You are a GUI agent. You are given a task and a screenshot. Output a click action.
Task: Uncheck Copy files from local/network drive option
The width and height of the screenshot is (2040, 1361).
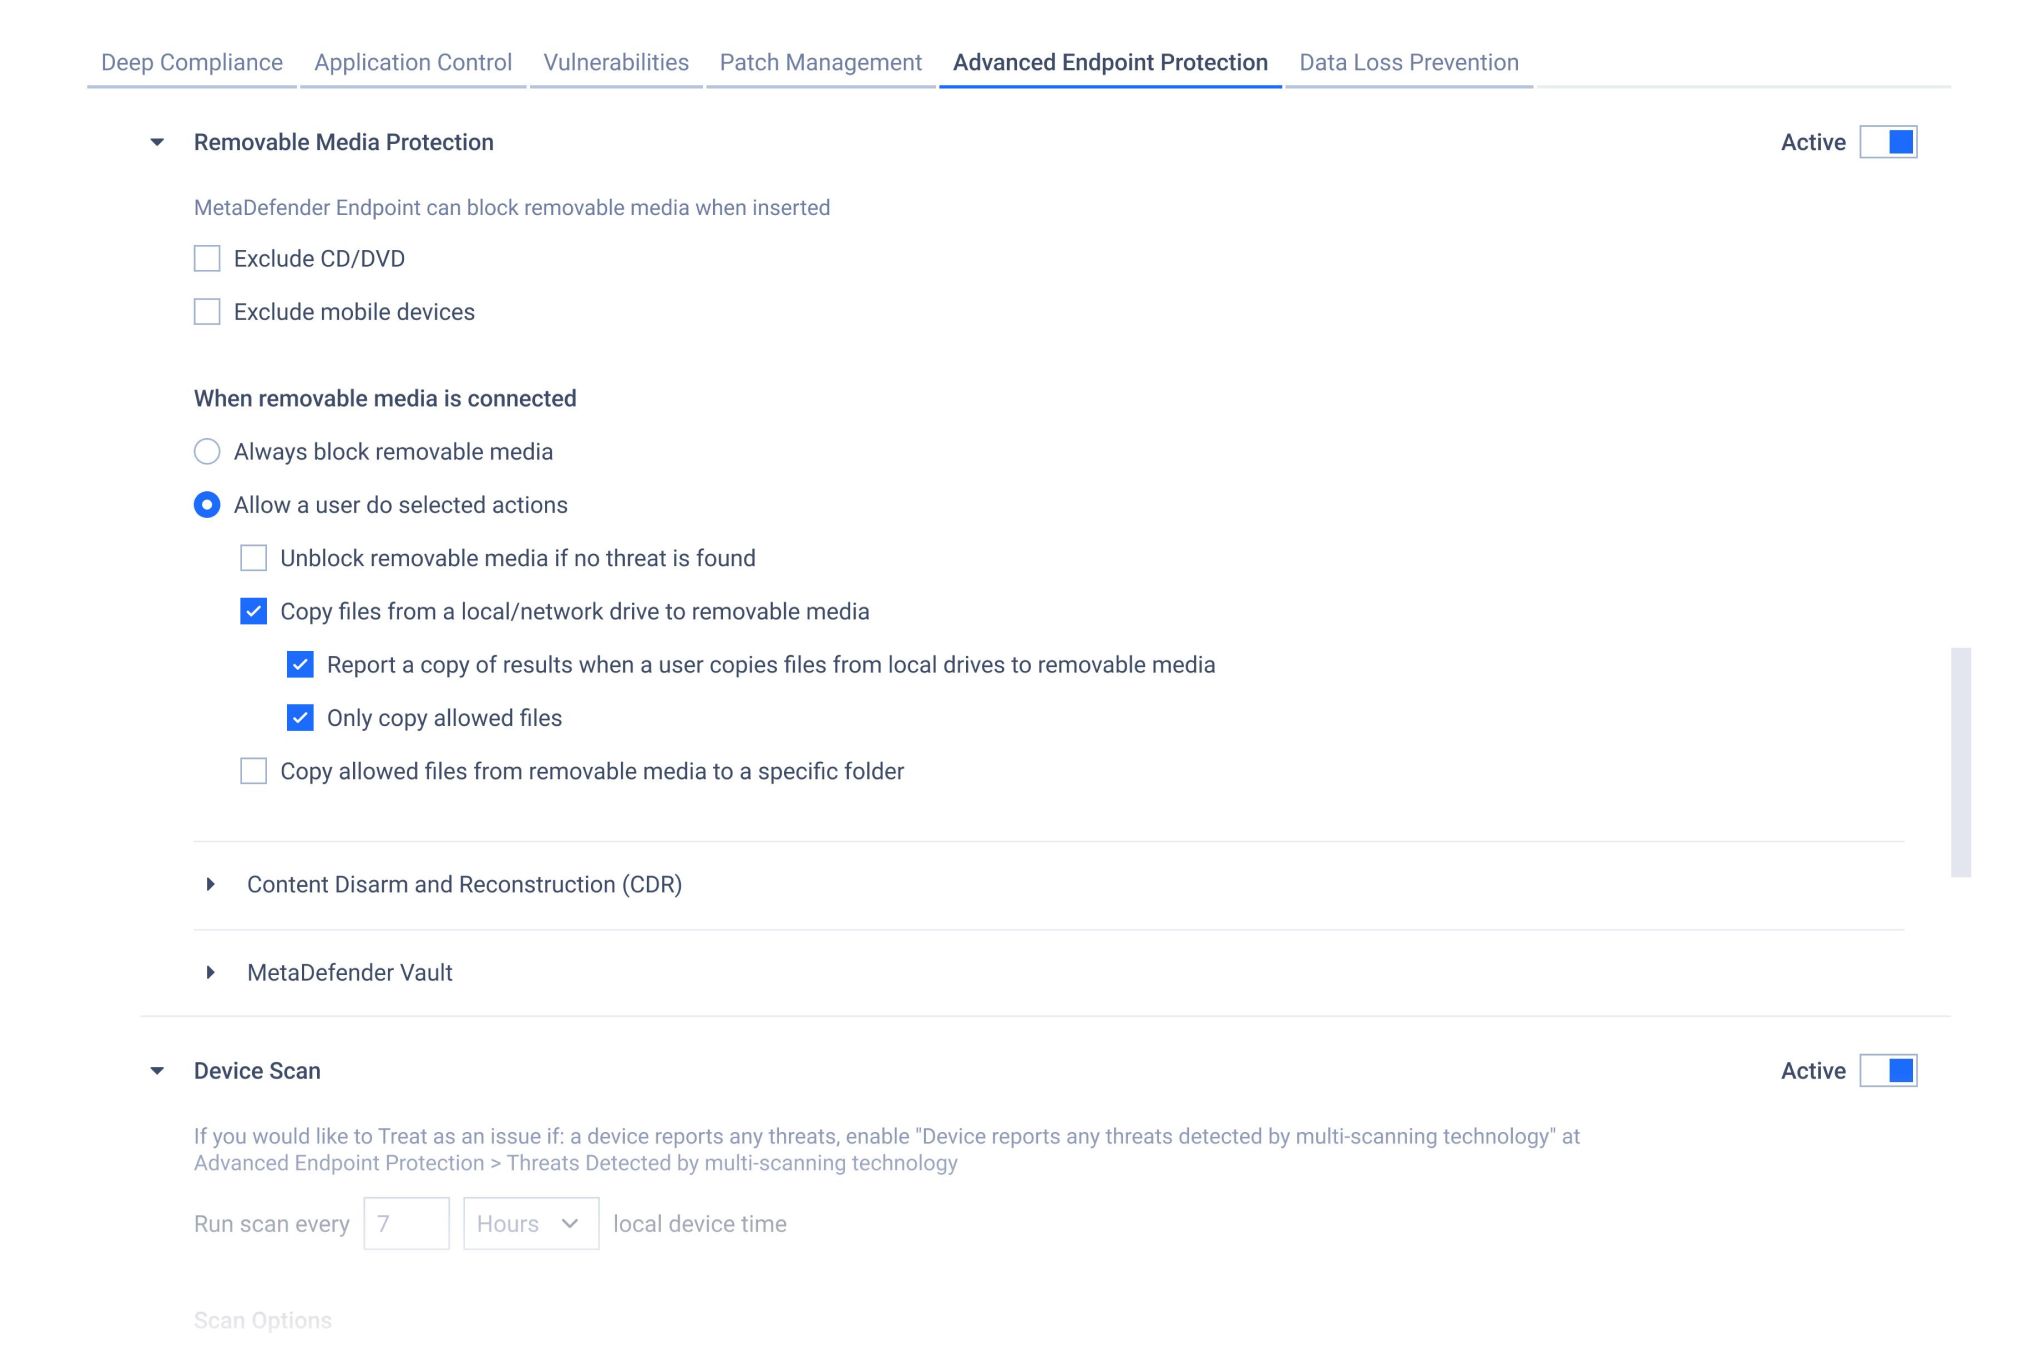pyautogui.click(x=254, y=611)
